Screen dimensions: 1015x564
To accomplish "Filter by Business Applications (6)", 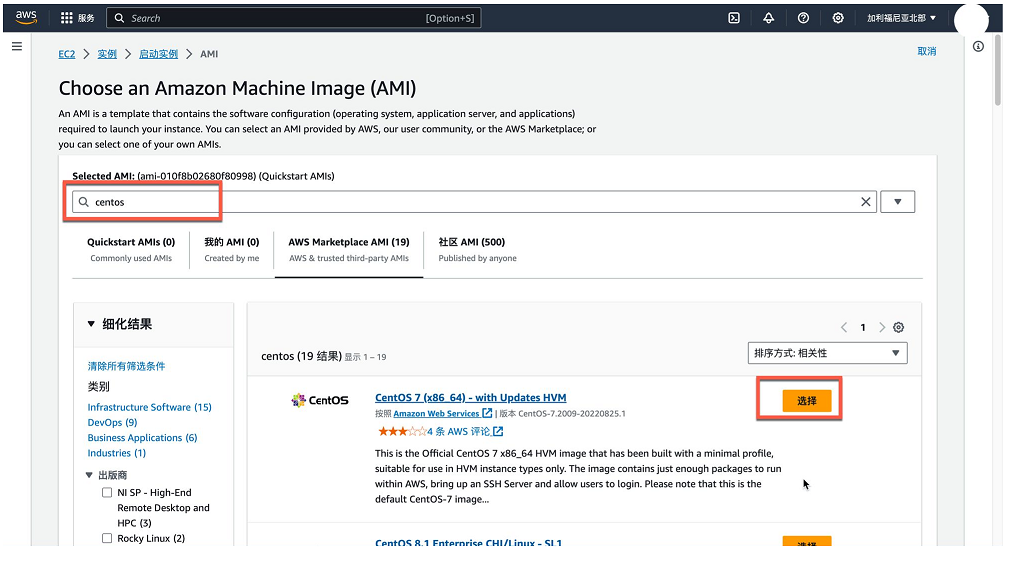I will click(142, 438).
